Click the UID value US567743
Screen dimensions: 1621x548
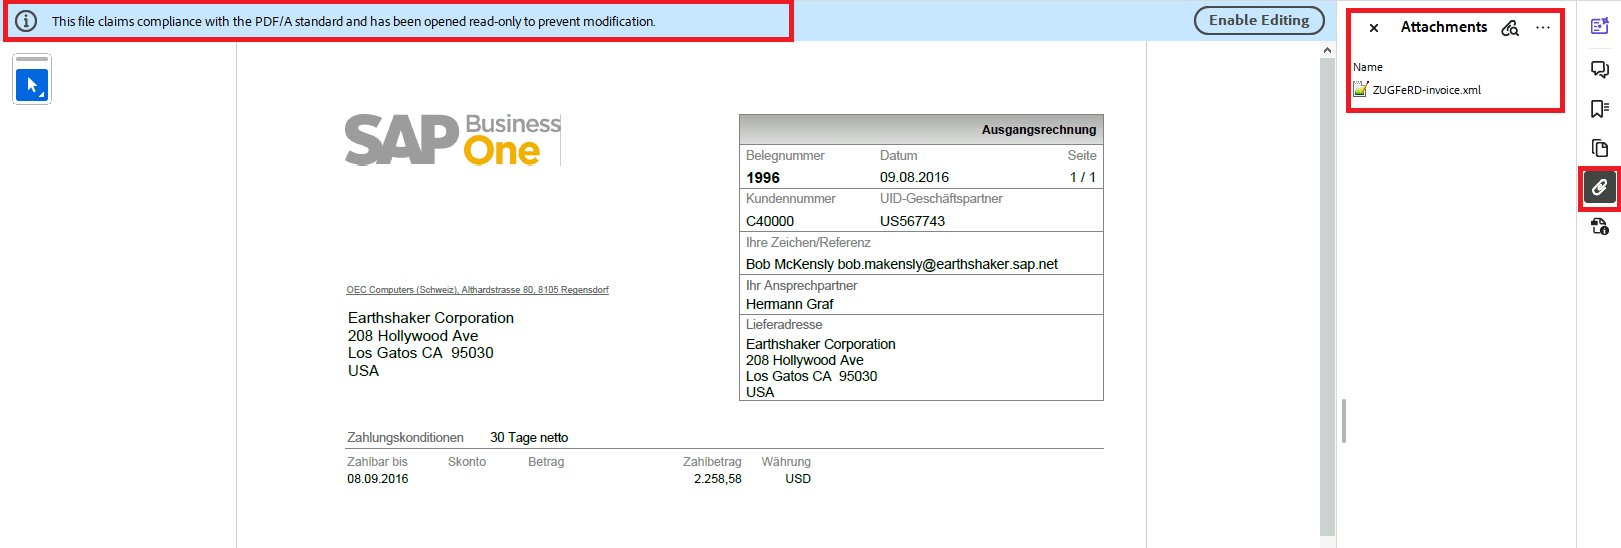[912, 221]
